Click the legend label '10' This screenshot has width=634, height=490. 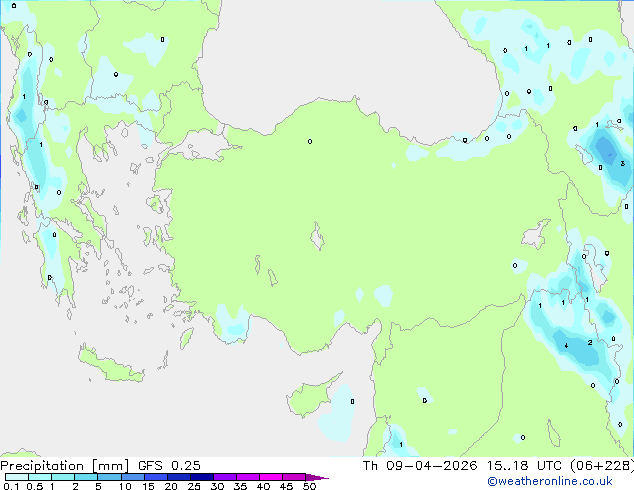(125, 486)
